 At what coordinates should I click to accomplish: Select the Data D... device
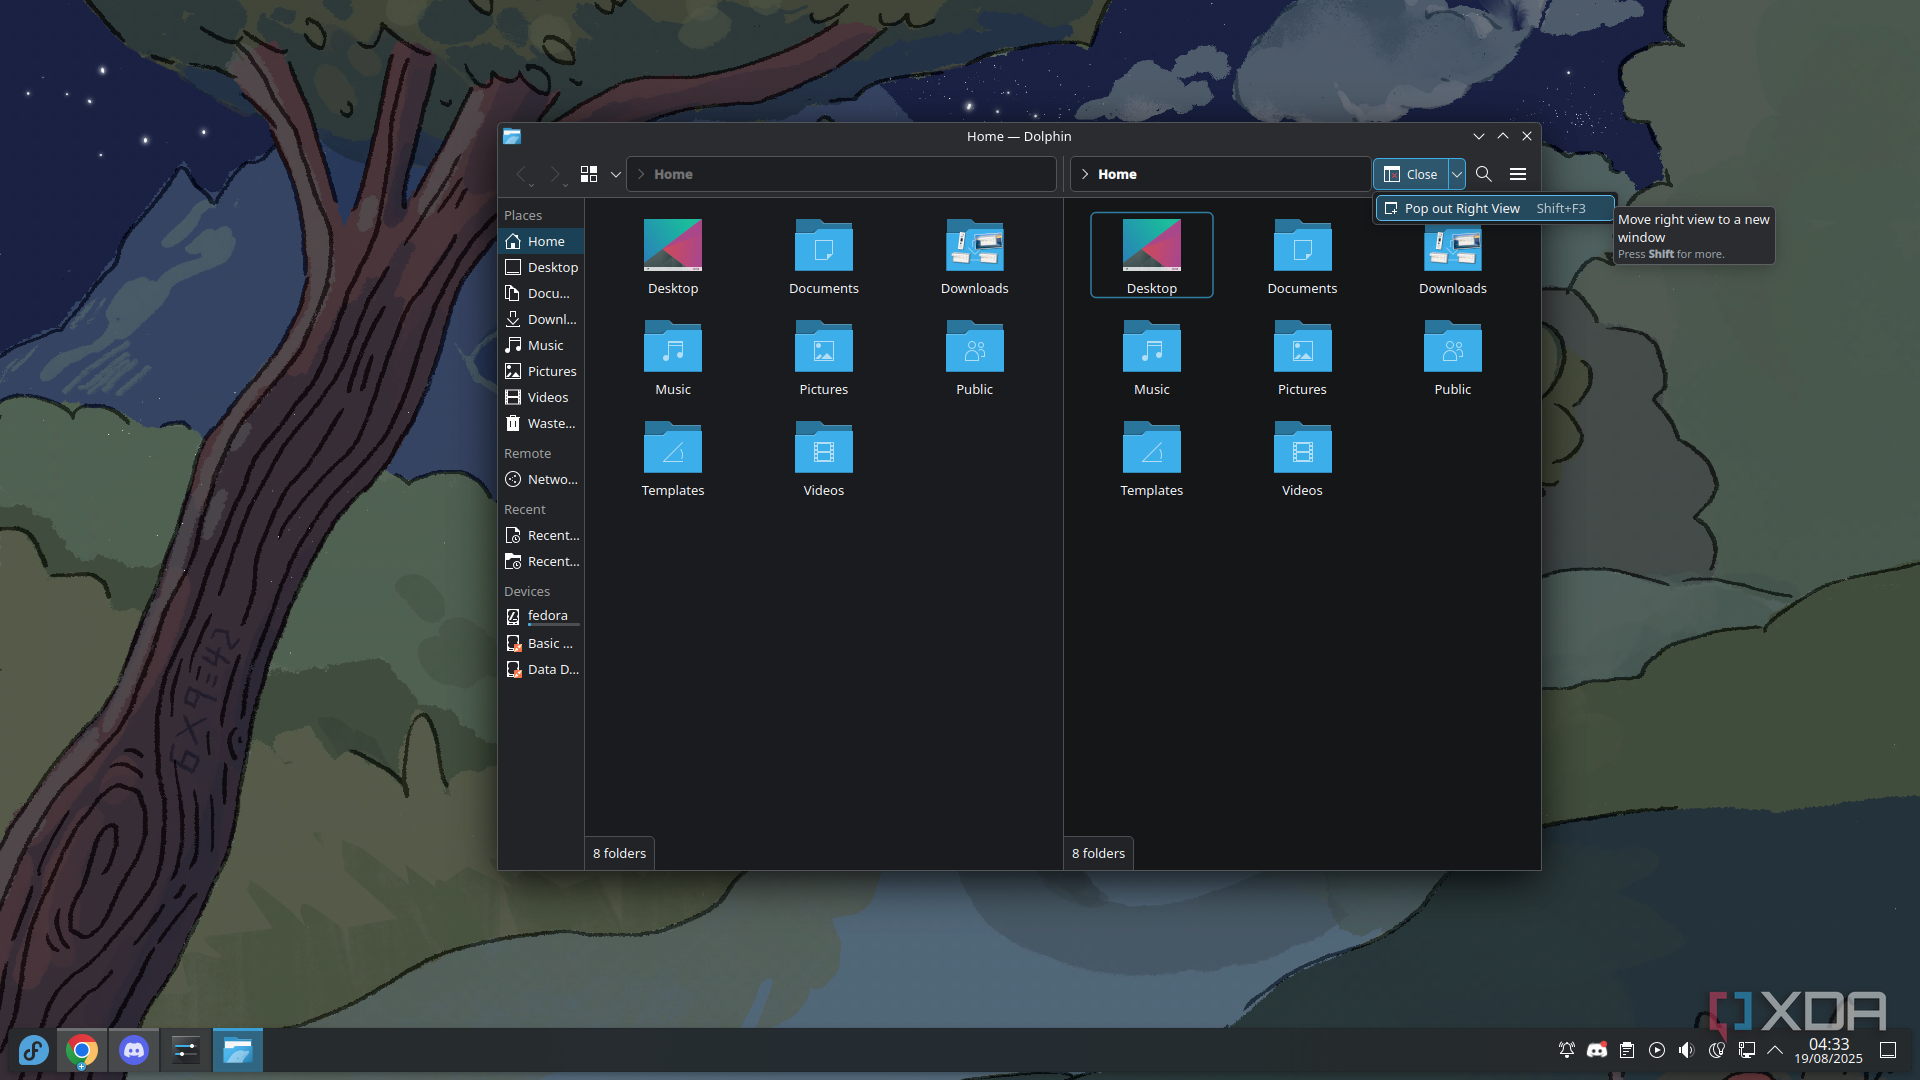click(x=541, y=669)
